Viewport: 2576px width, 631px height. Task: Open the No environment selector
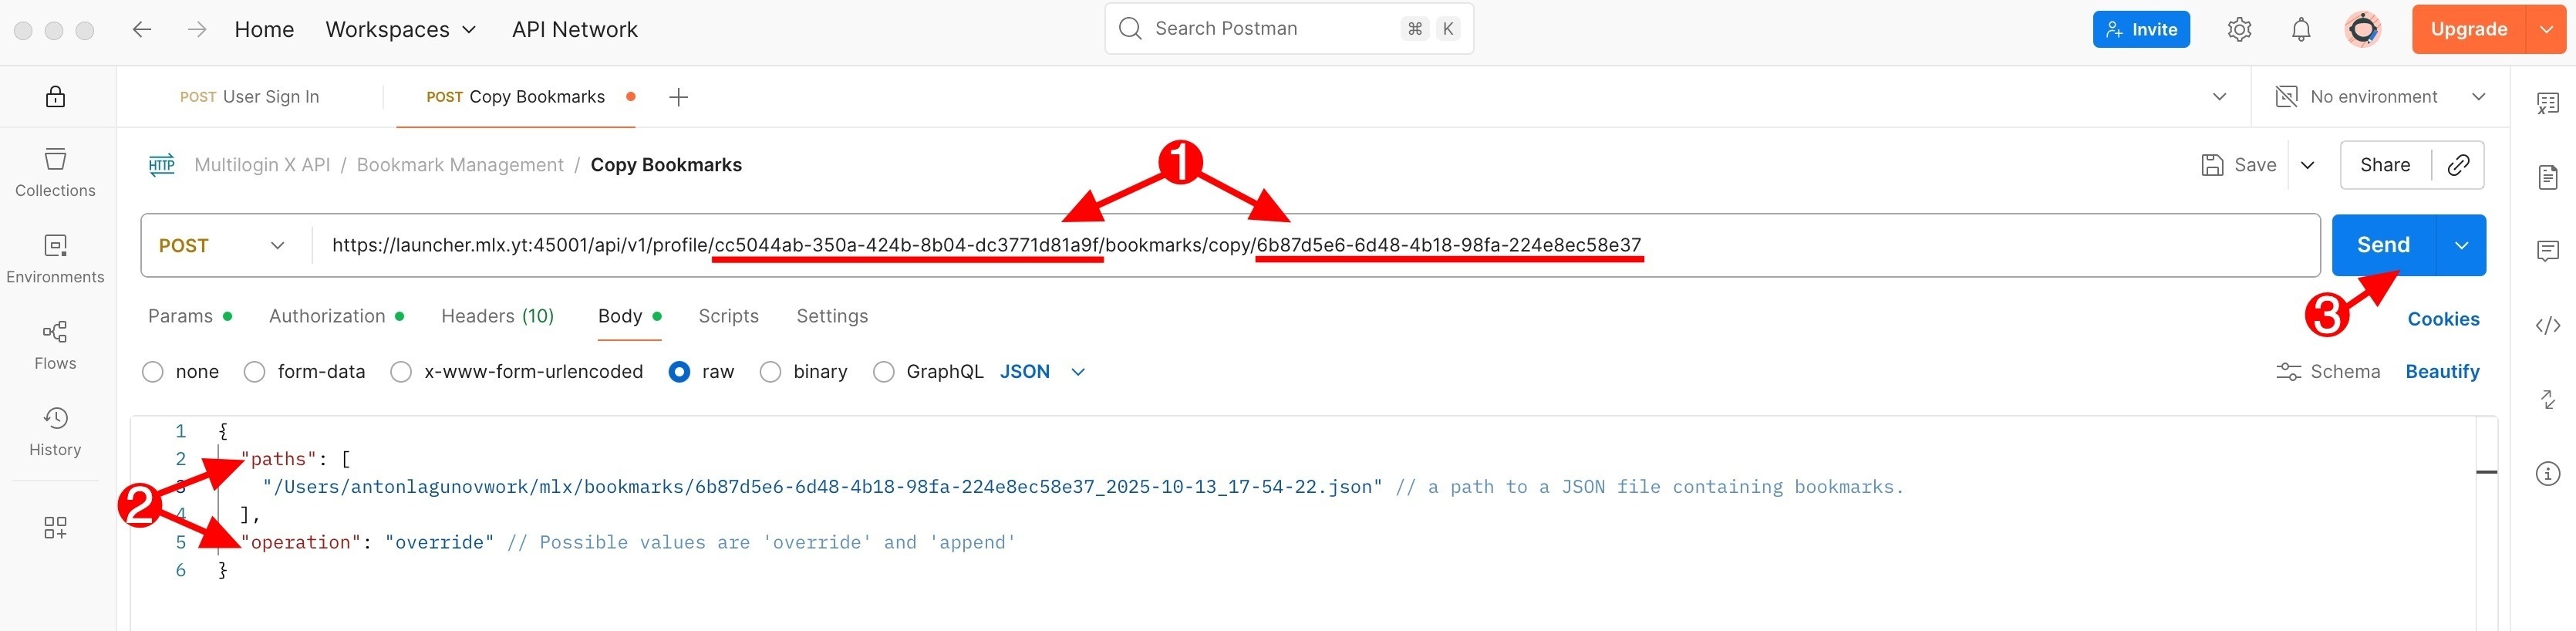click(x=2381, y=96)
